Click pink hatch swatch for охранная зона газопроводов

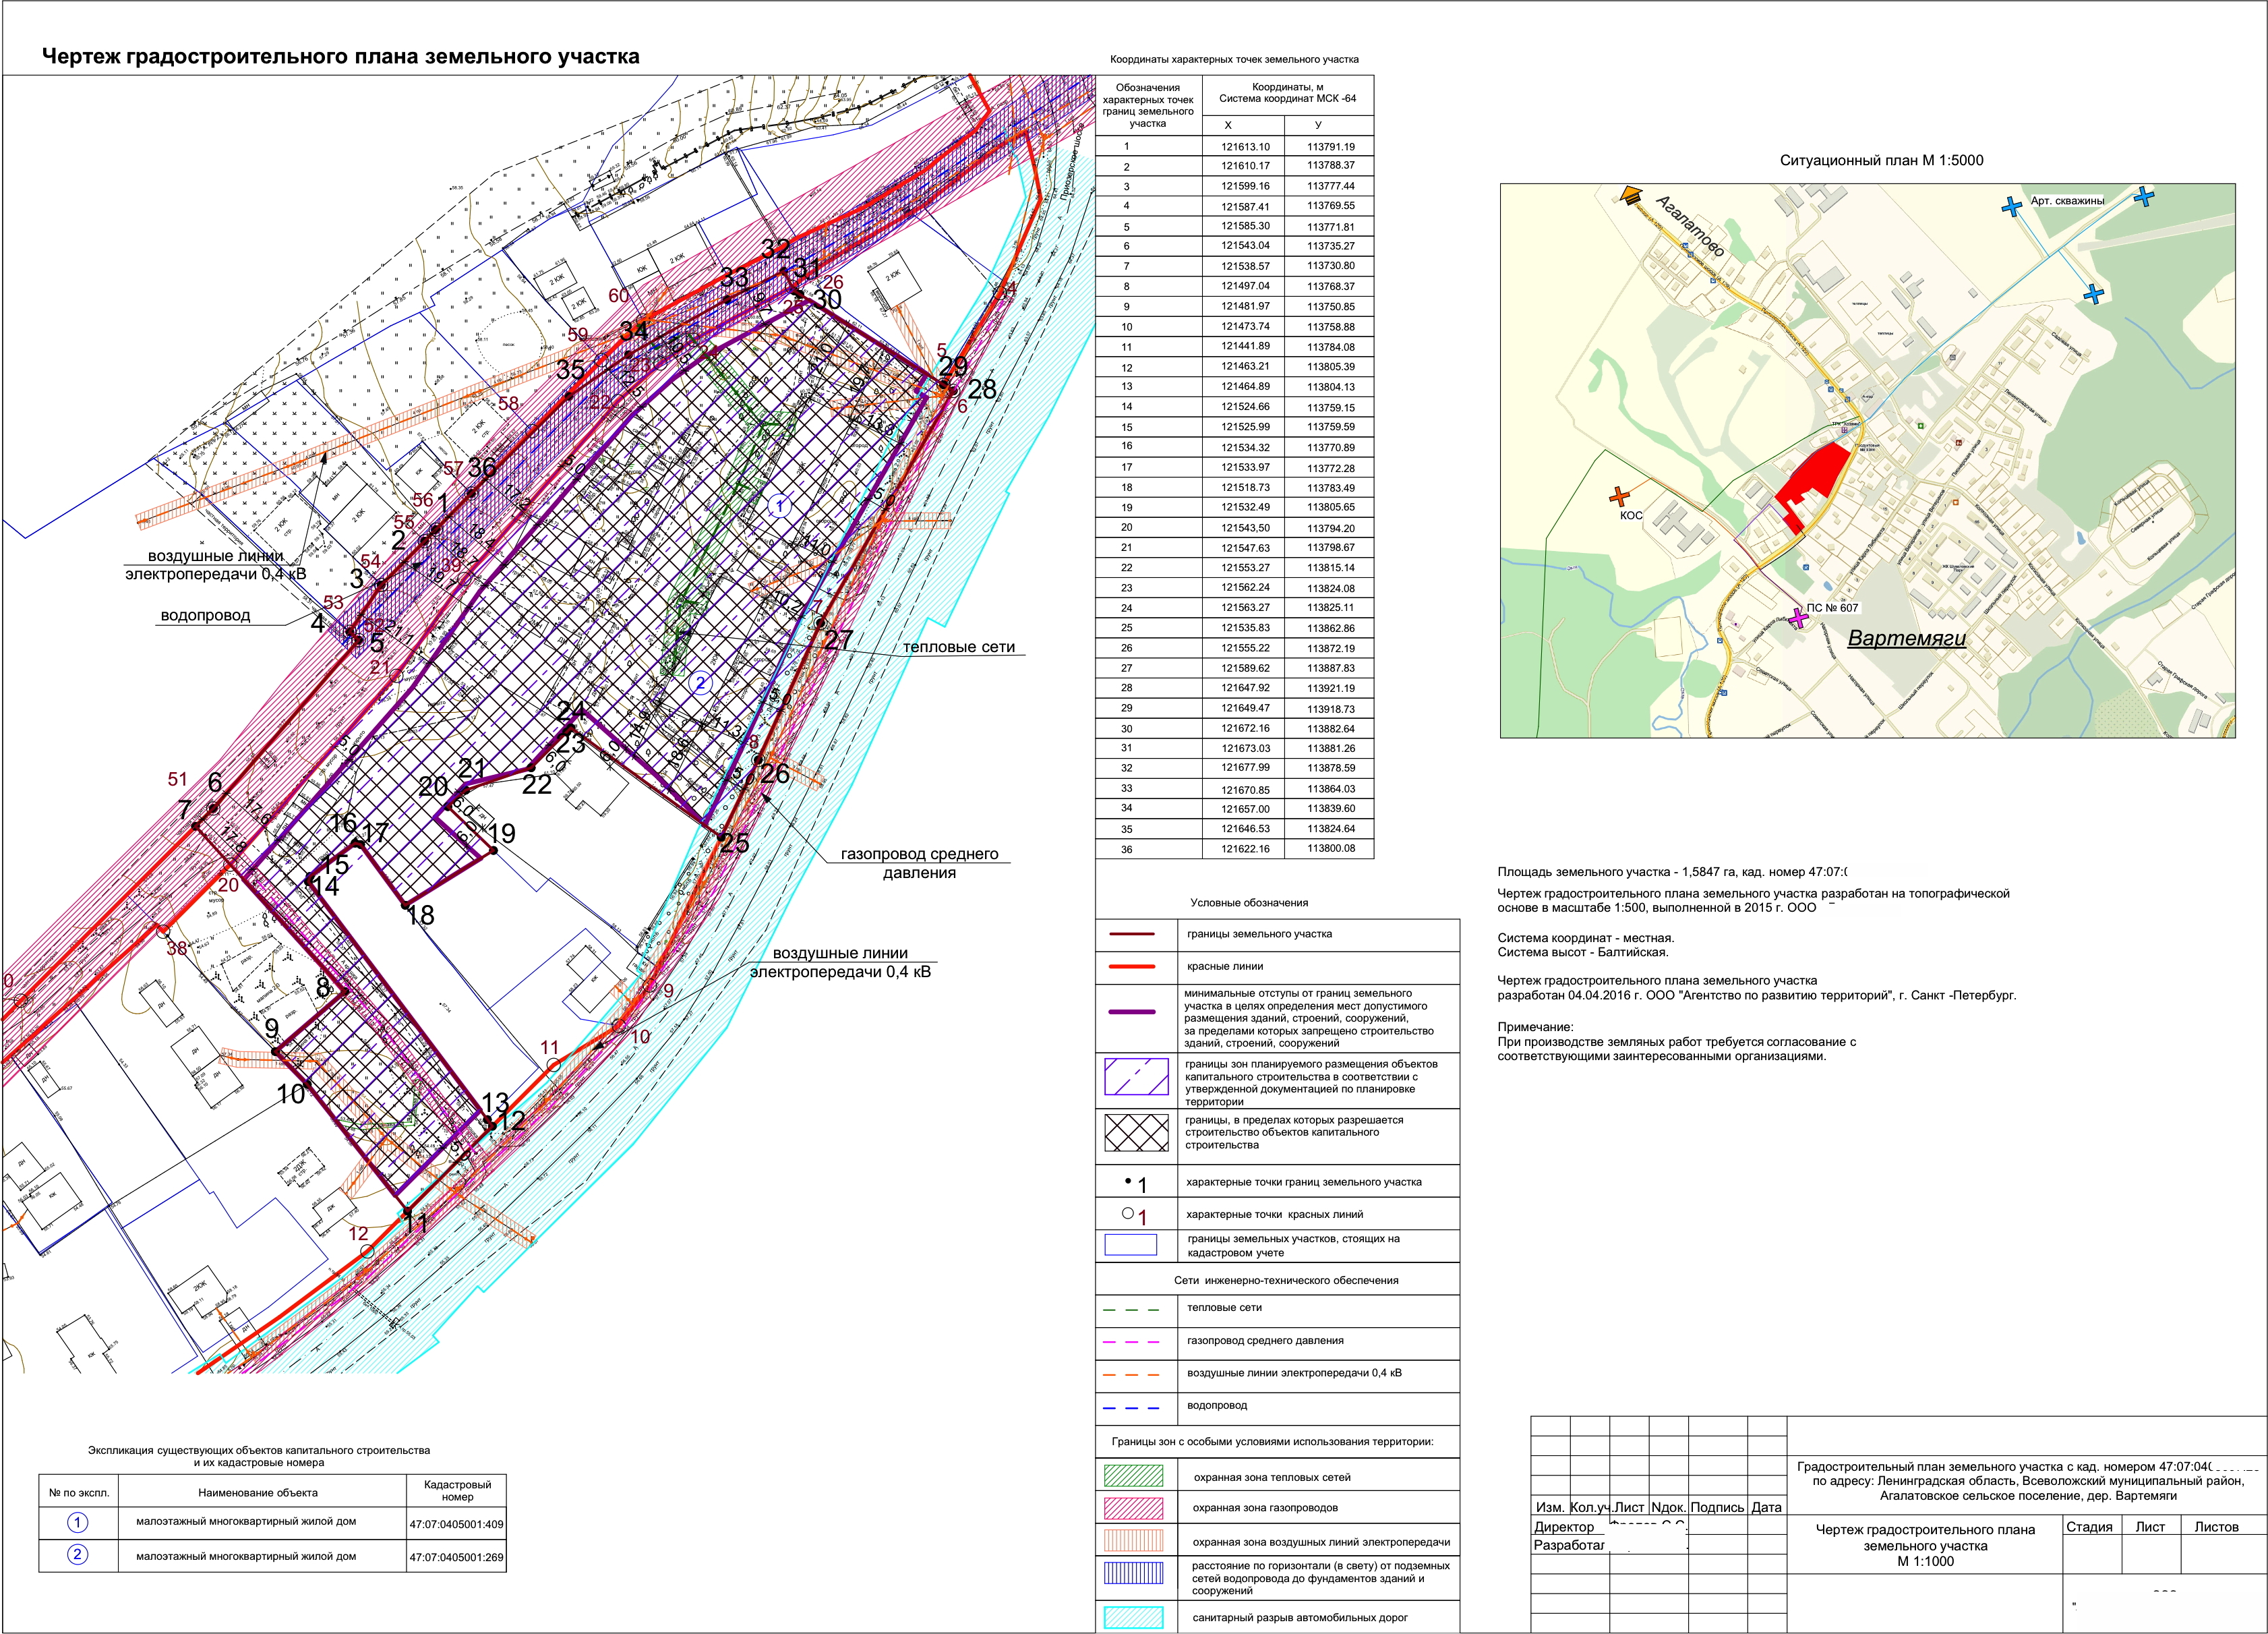pos(1133,1508)
